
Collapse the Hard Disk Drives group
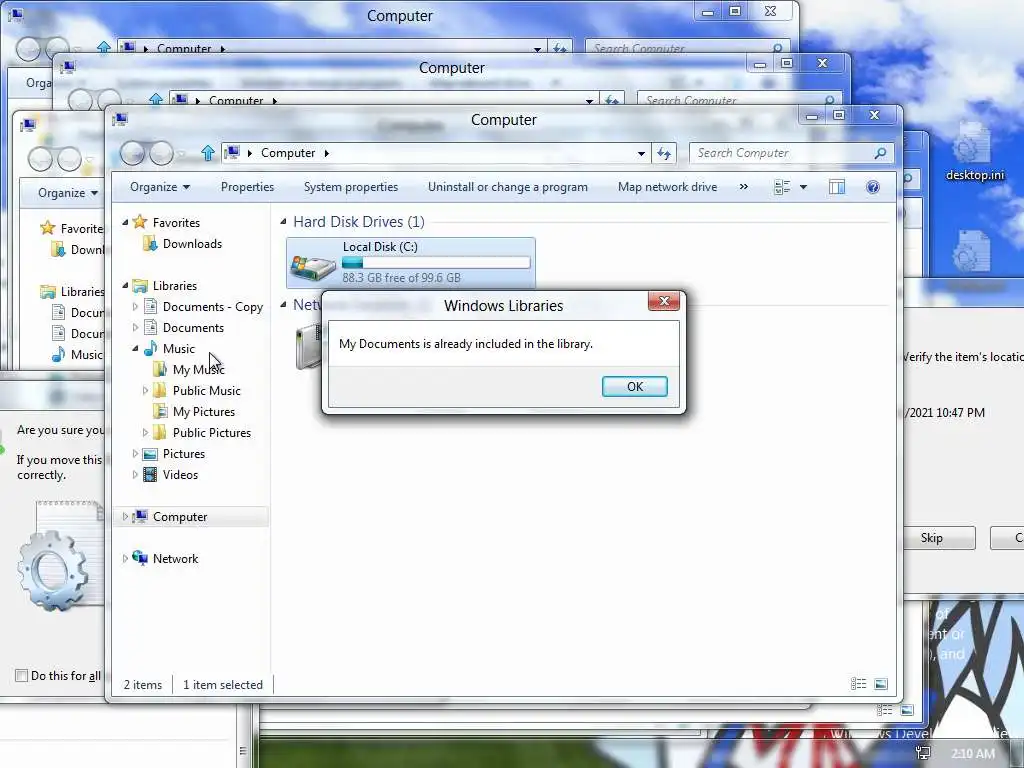pos(283,221)
